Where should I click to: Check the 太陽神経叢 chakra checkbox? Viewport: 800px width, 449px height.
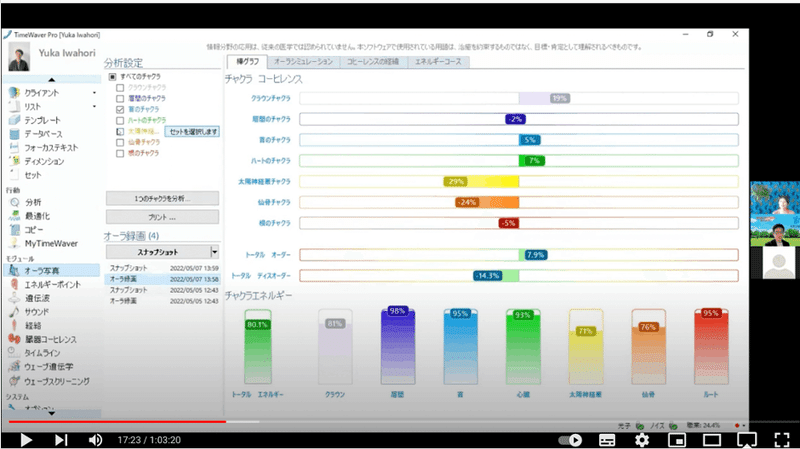pyautogui.click(x=120, y=132)
